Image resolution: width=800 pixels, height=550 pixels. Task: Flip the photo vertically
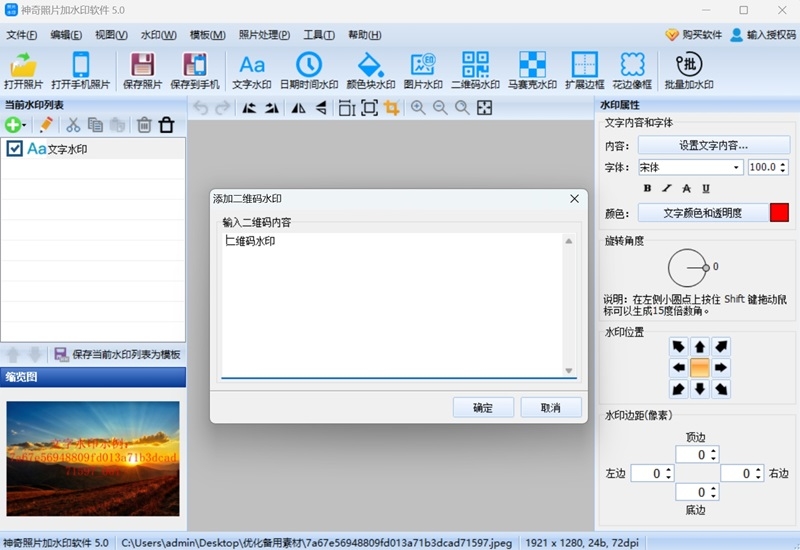click(321, 108)
